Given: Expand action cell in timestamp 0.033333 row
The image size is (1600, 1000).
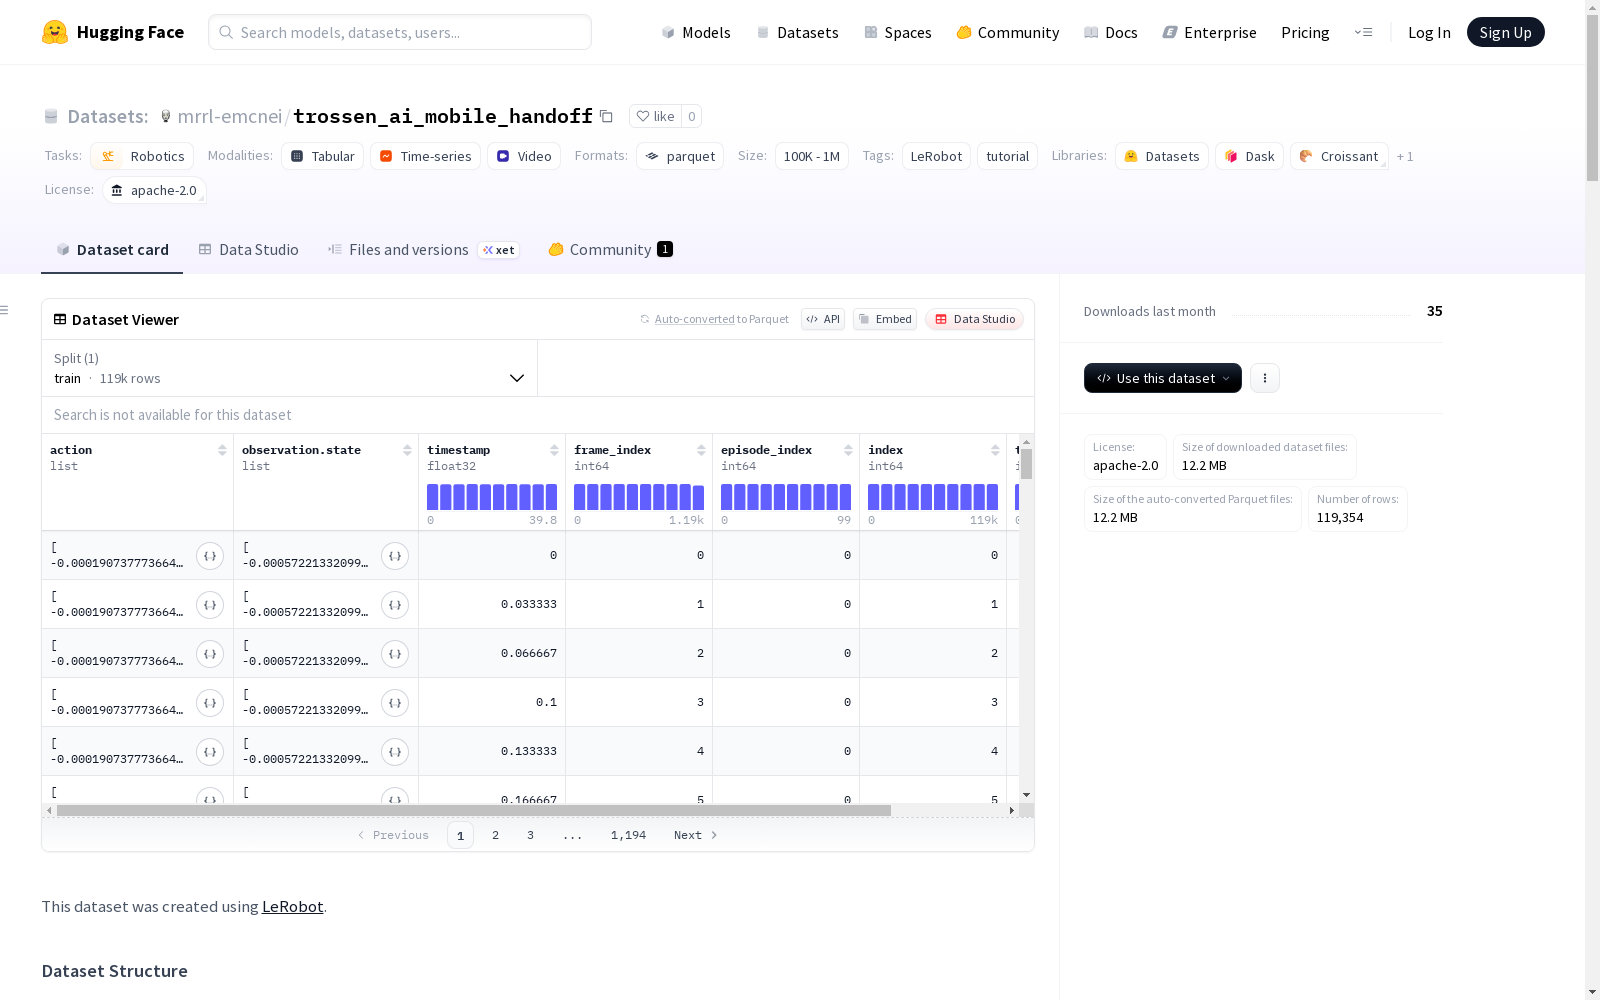Looking at the screenshot, I should click(x=210, y=605).
